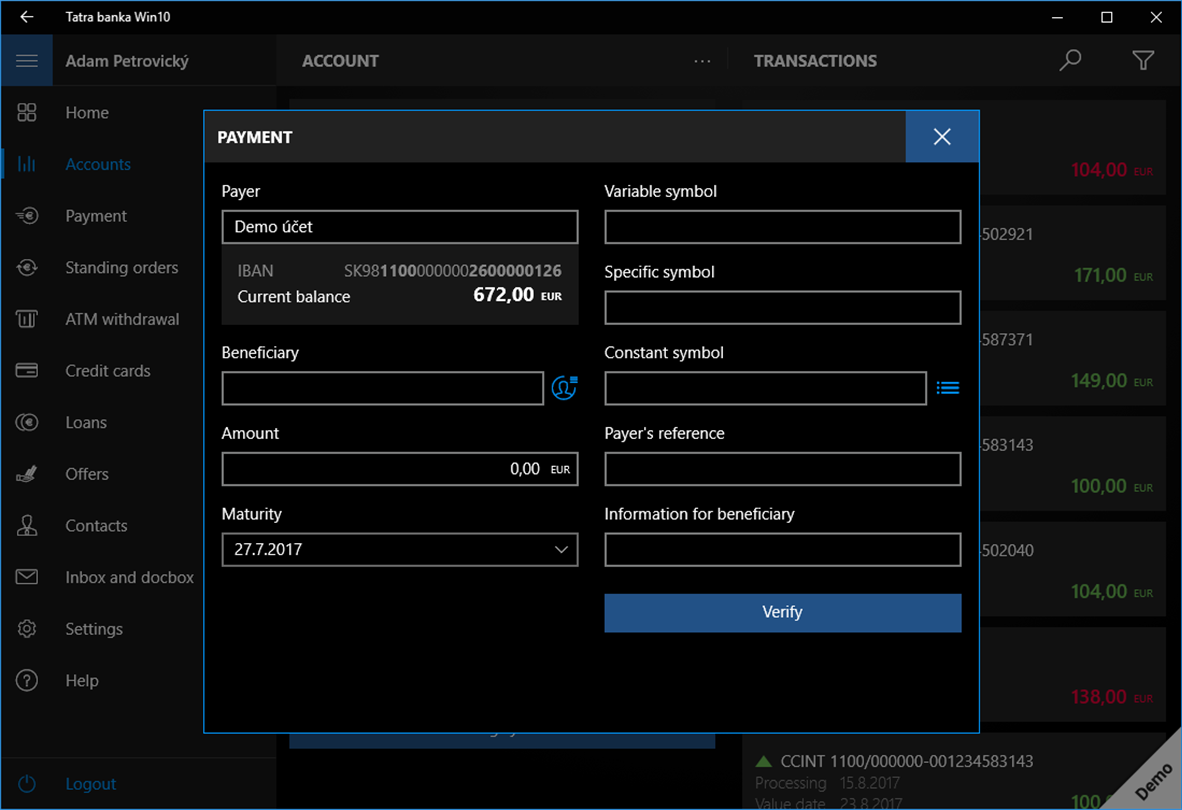Focus the Specific symbol field

pyautogui.click(x=782, y=307)
